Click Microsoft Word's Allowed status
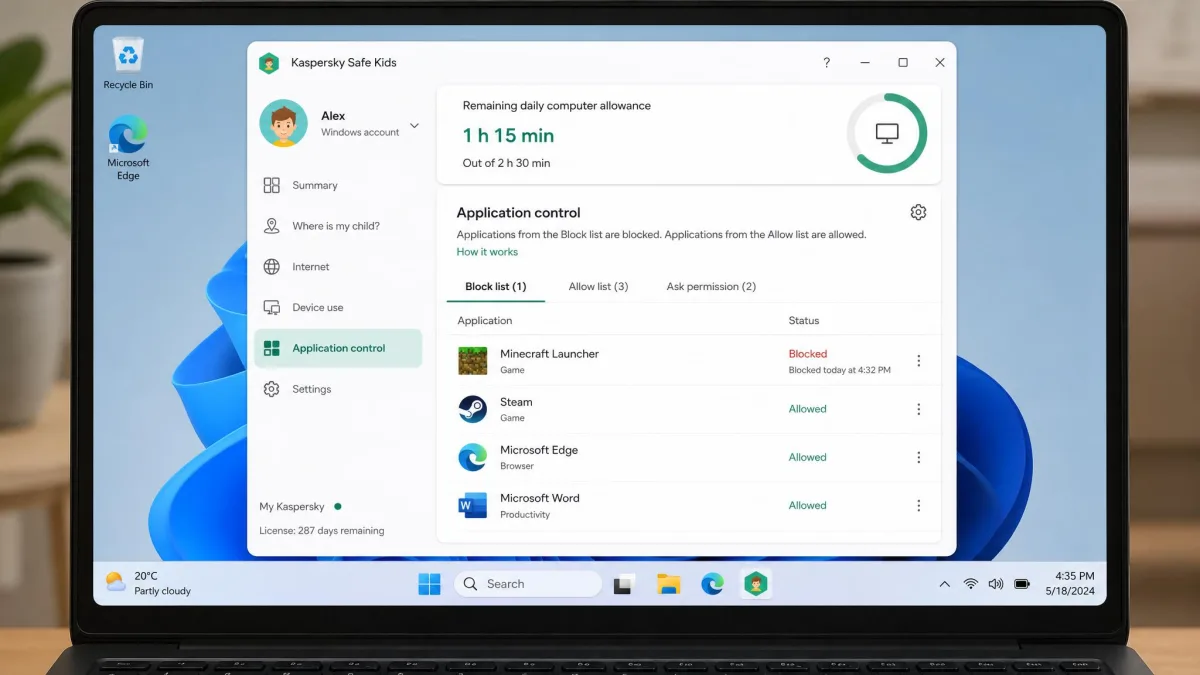The height and width of the screenshot is (675, 1200). (x=808, y=505)
